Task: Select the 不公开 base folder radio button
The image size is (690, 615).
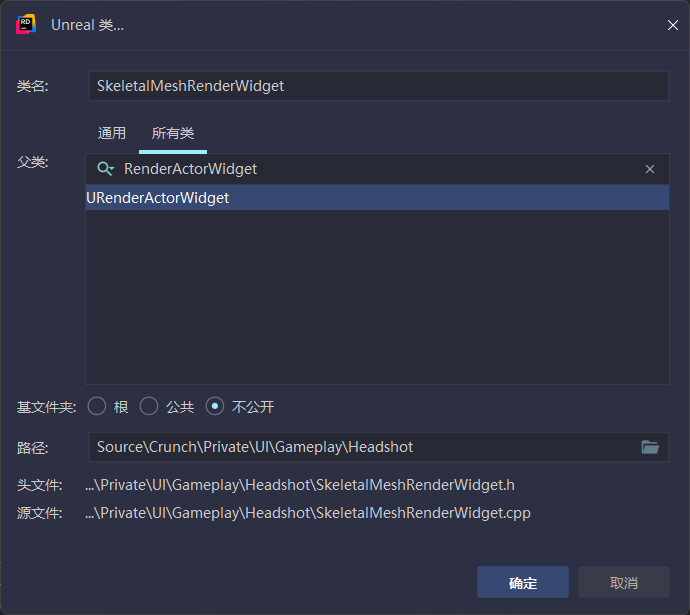Action: tap(215, 406)
